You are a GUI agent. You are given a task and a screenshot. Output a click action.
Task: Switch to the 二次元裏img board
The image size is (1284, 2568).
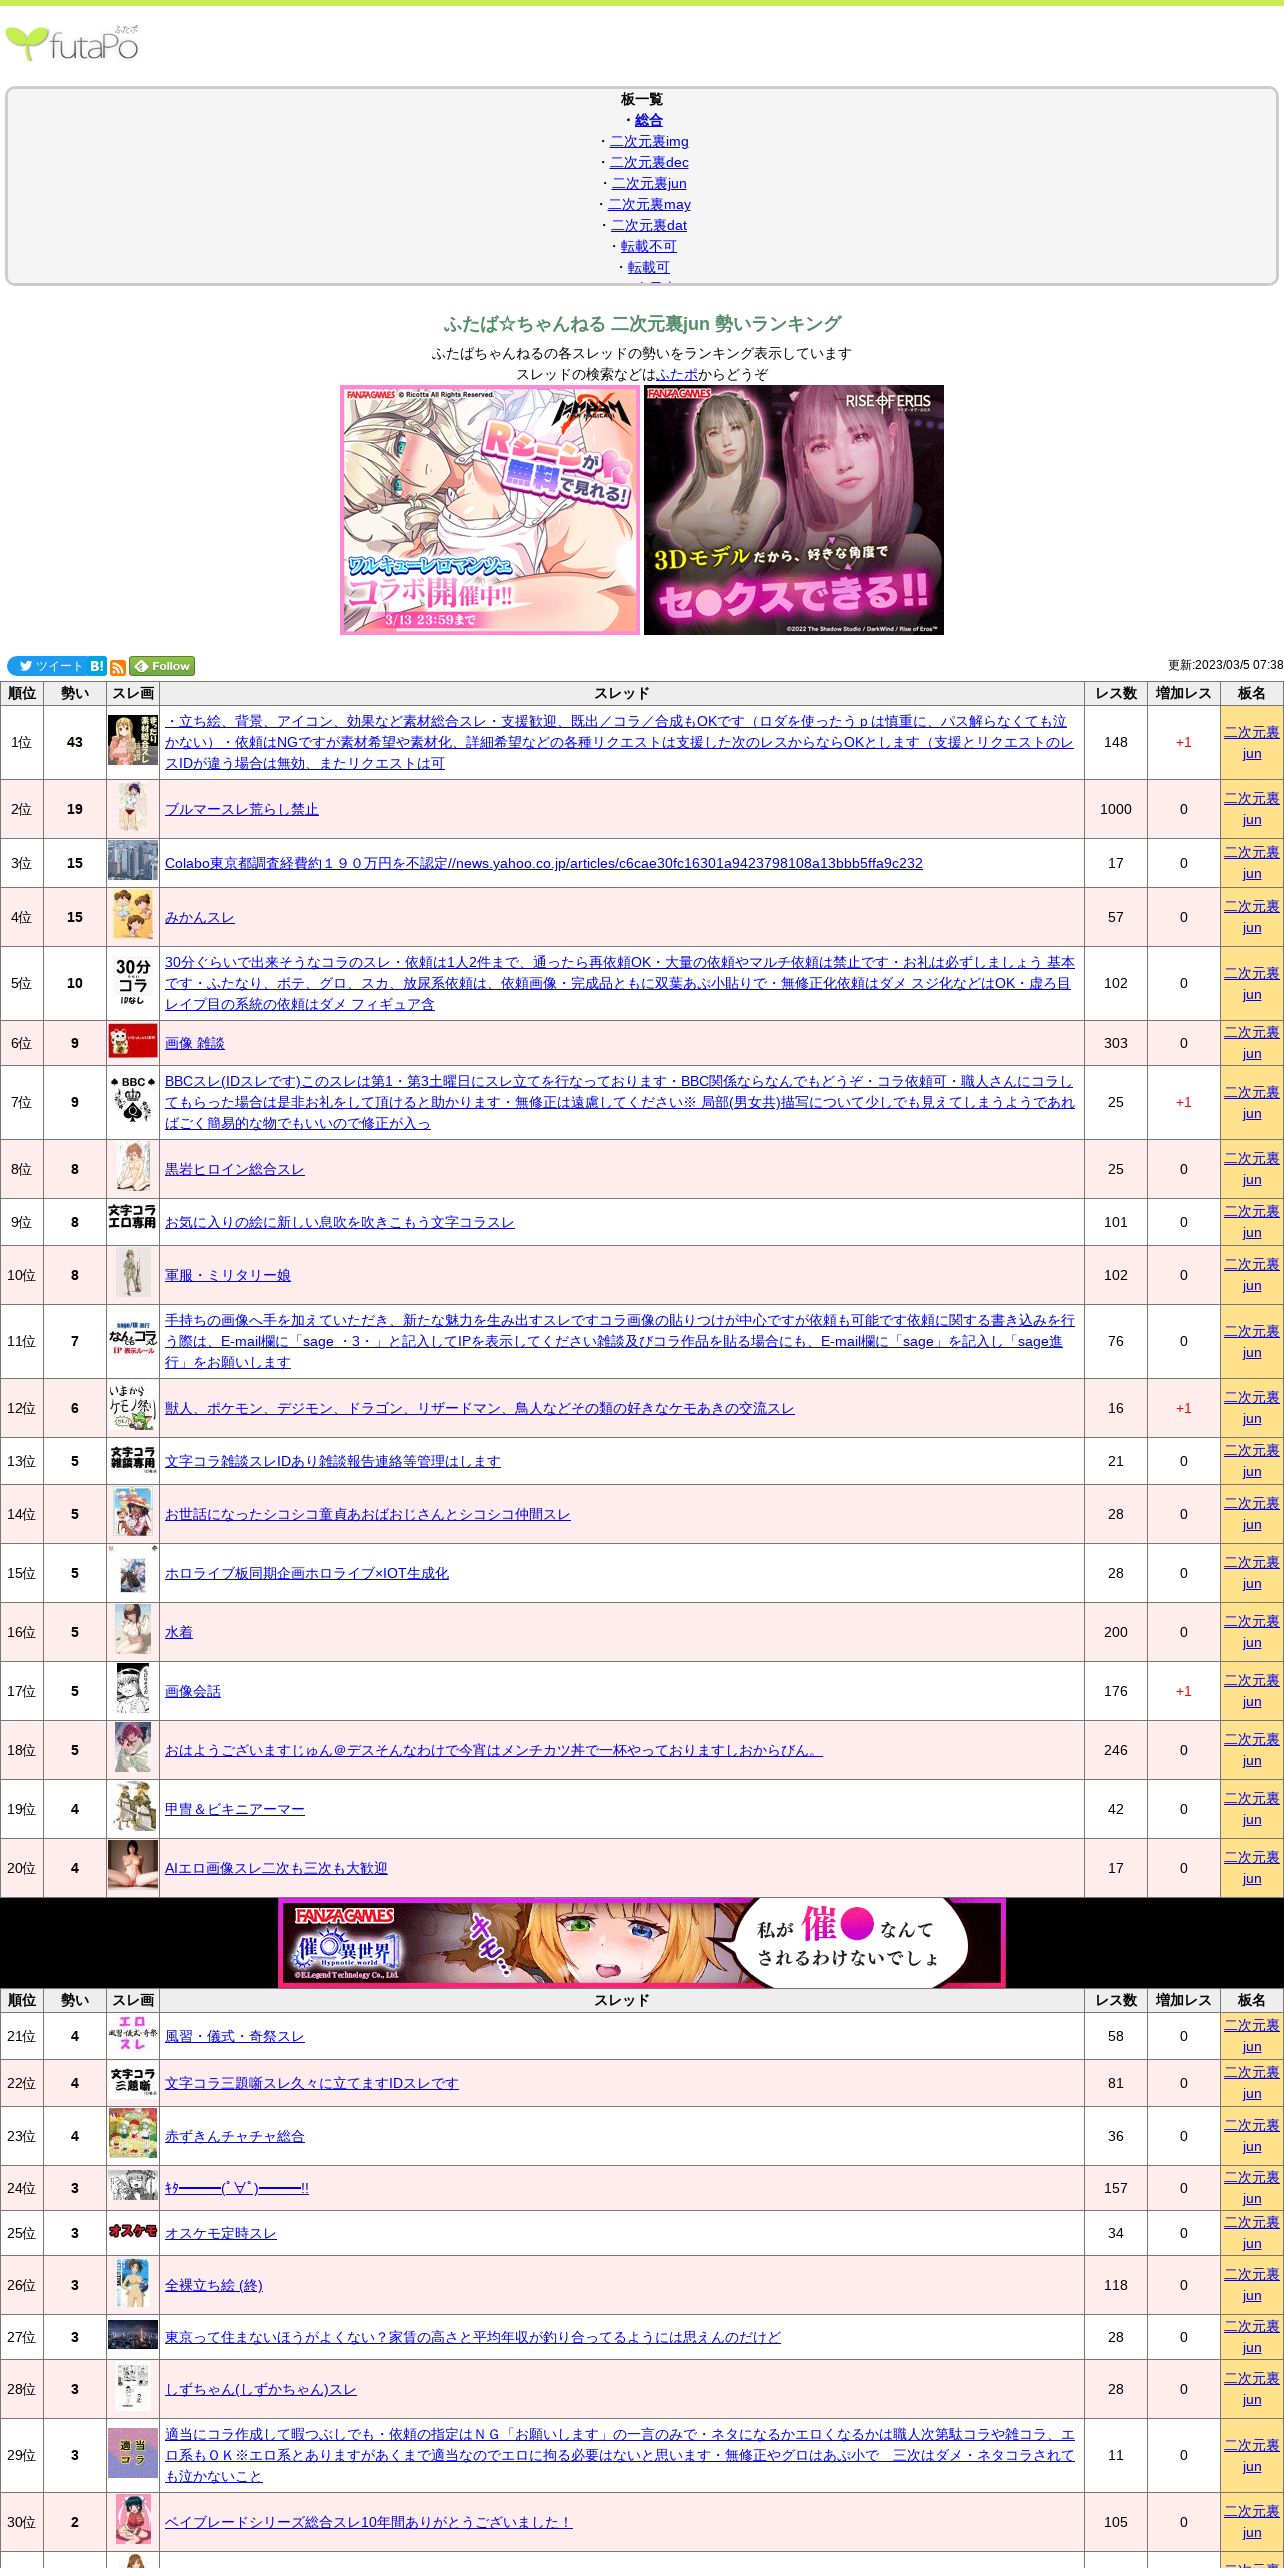(x=649, y=141)
